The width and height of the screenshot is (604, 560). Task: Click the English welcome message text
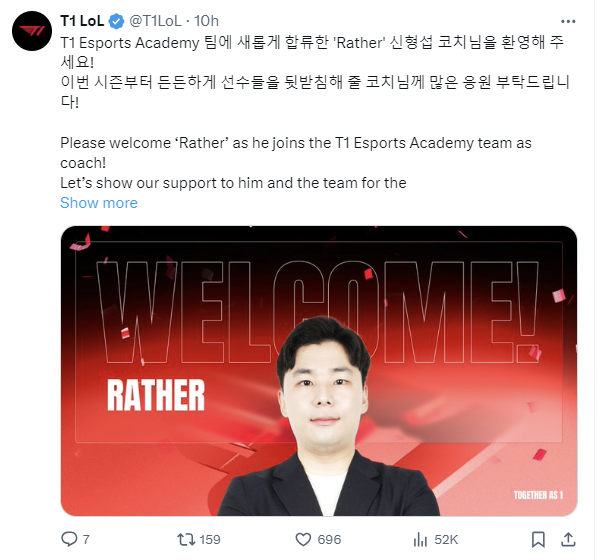coord(296,163)
